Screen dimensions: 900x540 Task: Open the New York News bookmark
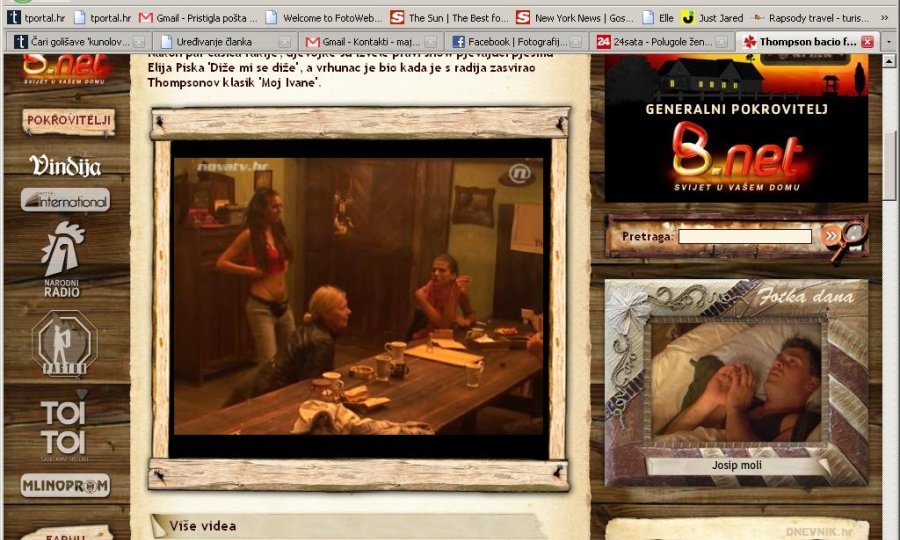click(x=575, y=18)
